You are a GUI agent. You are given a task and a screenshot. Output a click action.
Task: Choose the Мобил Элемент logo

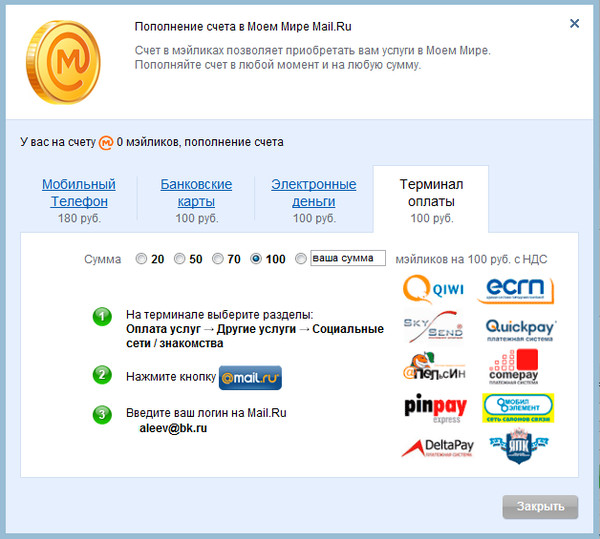point(518,408)
